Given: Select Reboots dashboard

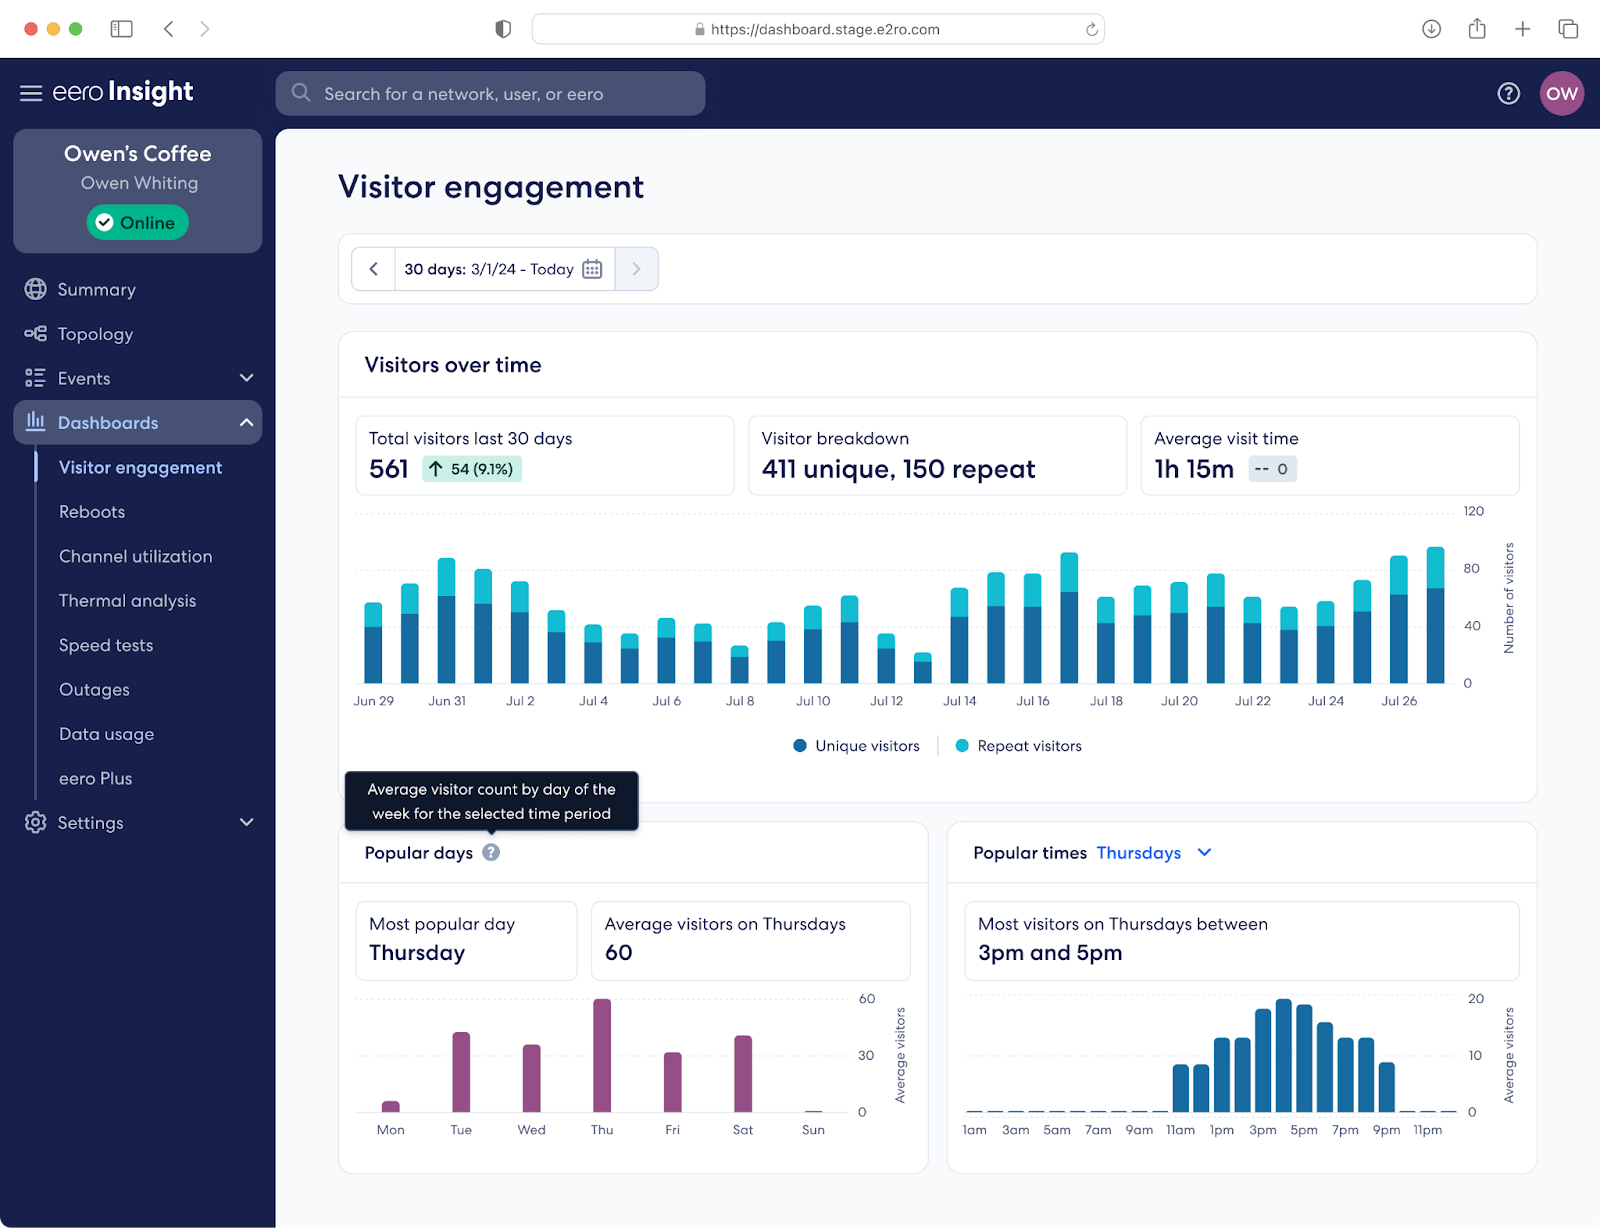Looking at the screenshot, I should pyautogui.click(x=92, y=512).
